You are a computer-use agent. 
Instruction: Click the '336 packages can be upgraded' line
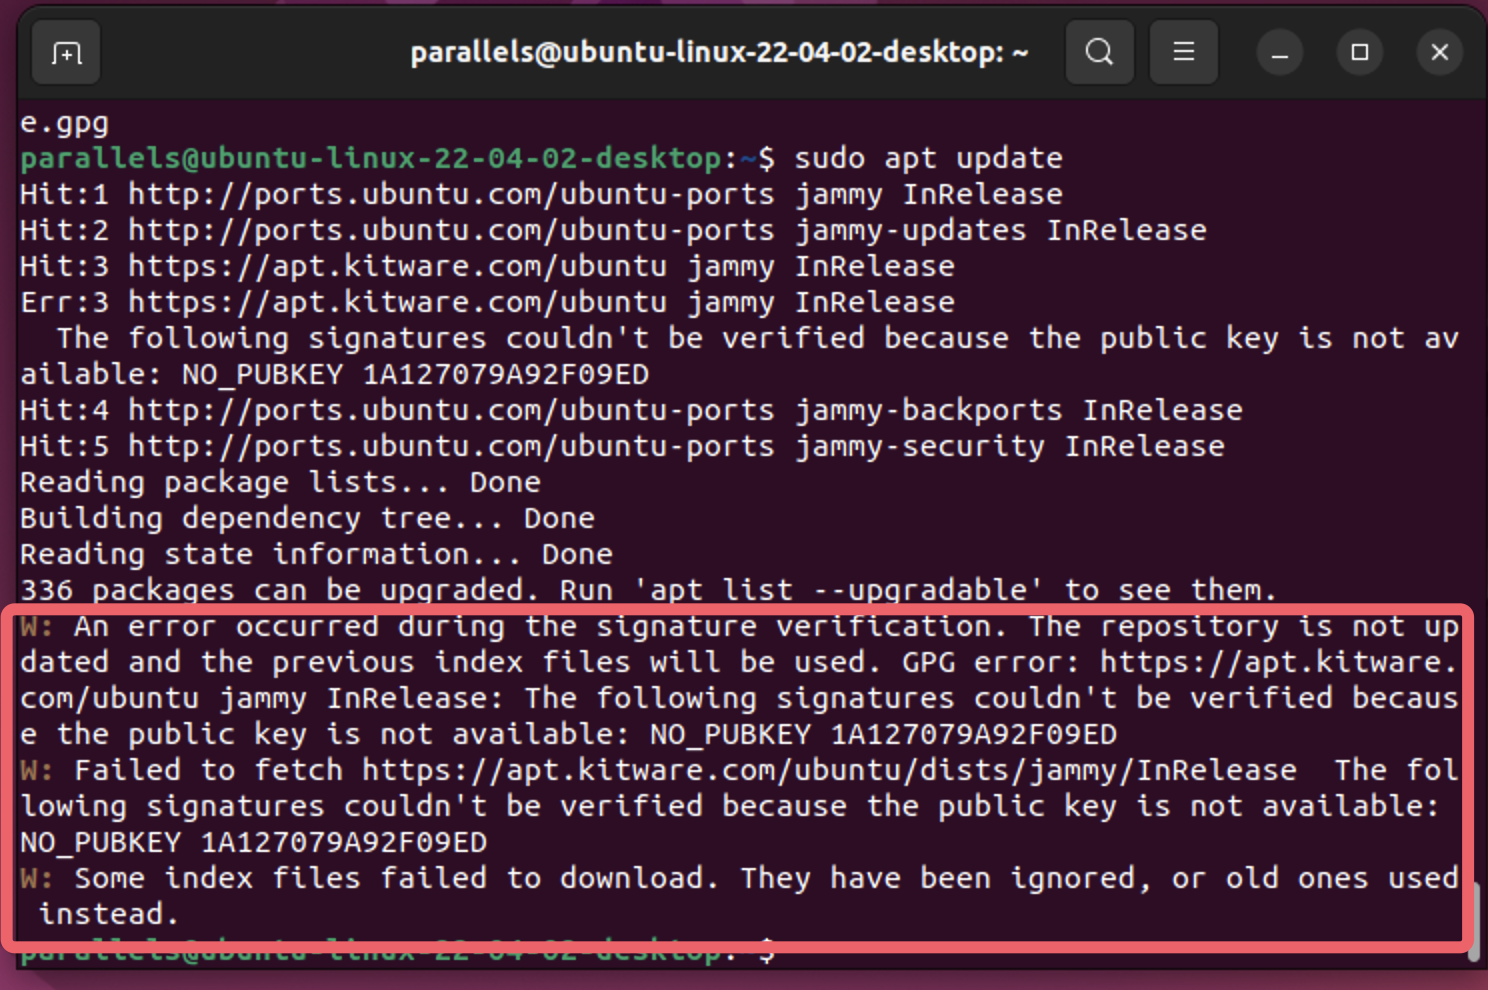649,590
